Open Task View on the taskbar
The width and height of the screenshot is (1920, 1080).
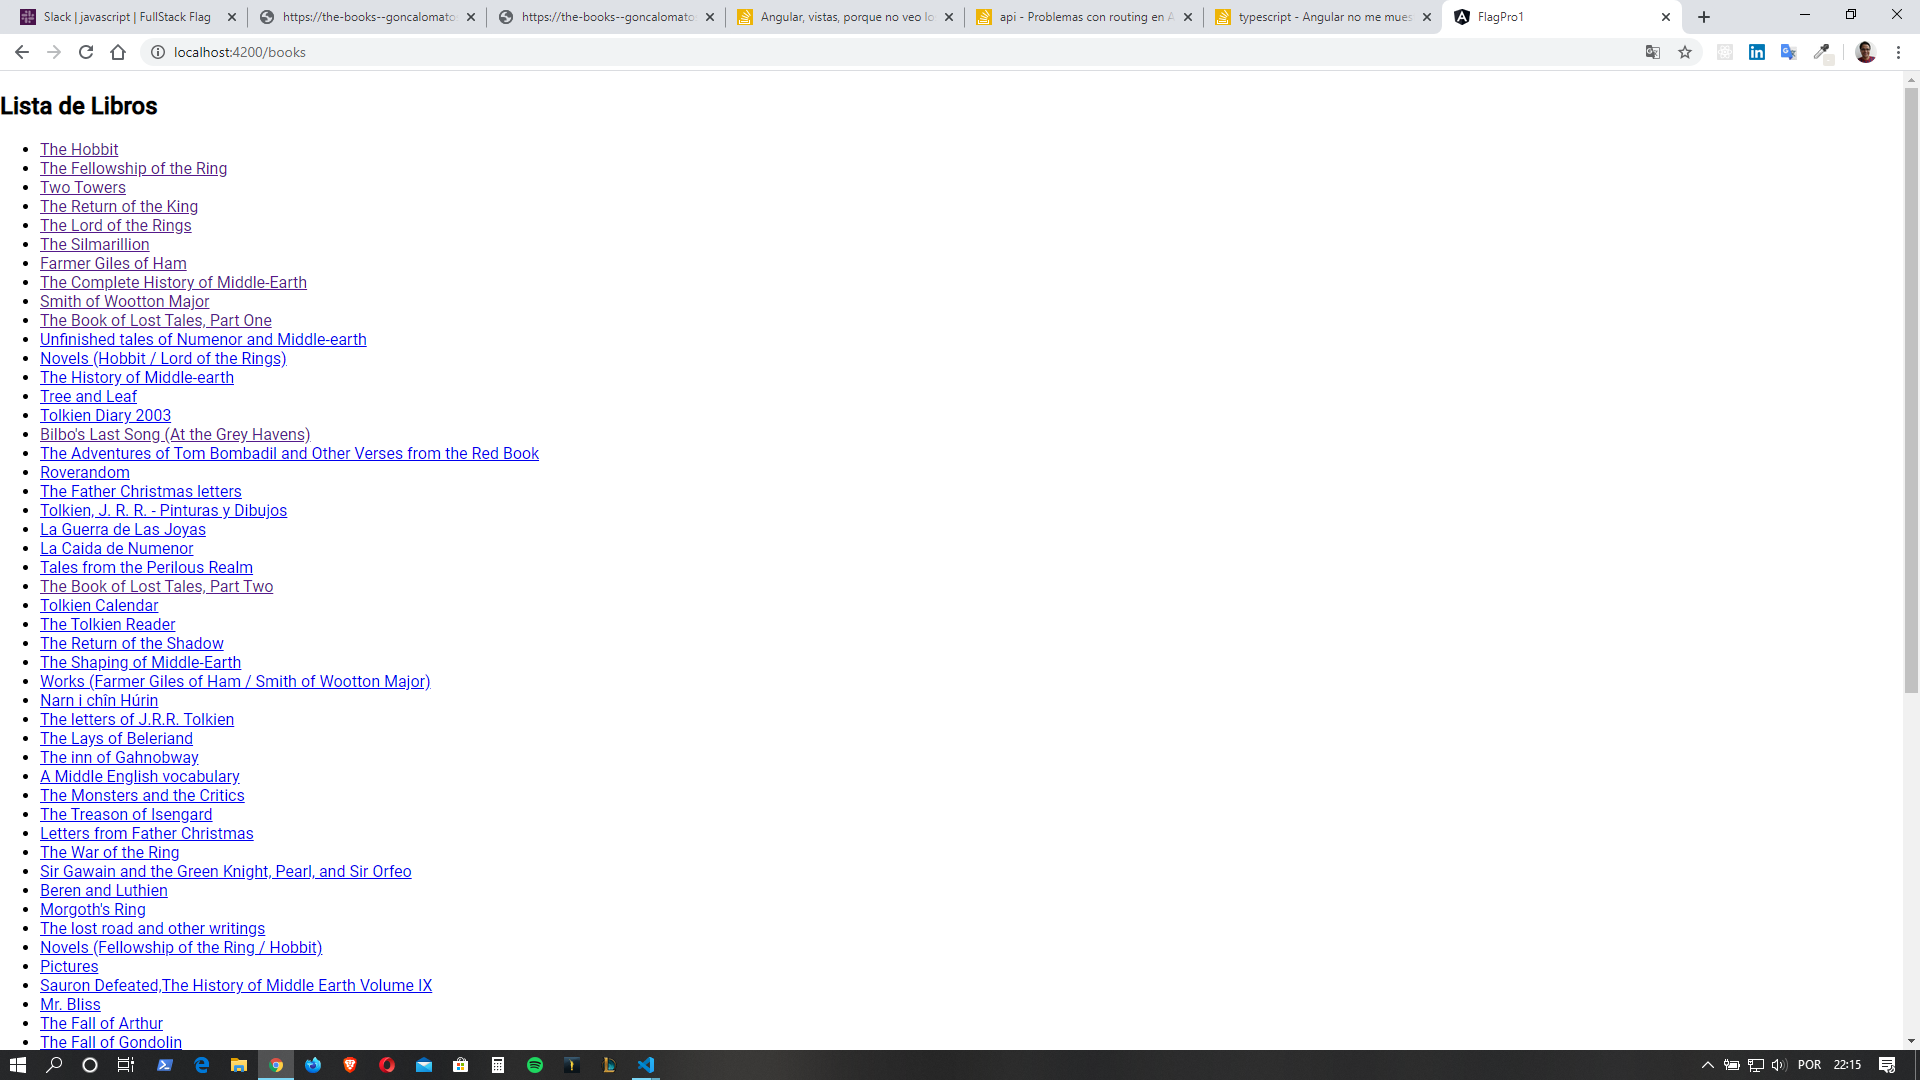click(x=126, y=1065)
